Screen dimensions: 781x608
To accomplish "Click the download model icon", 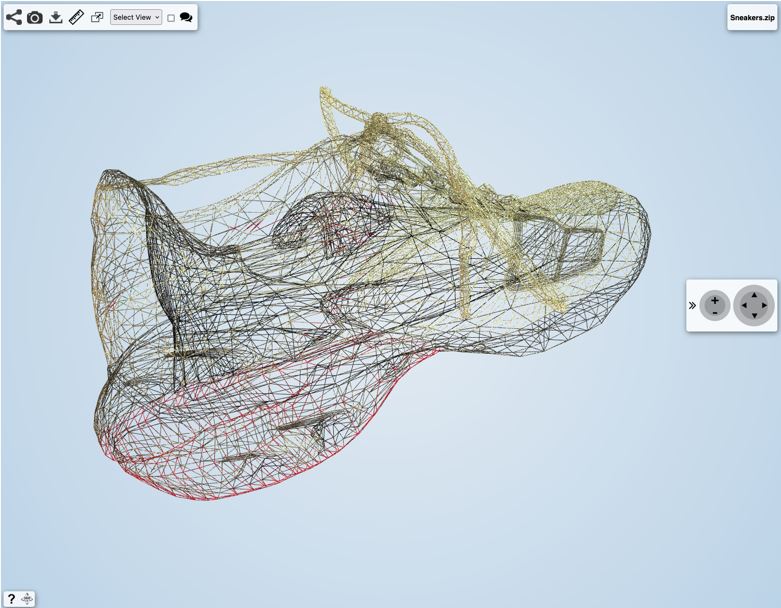I will 56,17.
